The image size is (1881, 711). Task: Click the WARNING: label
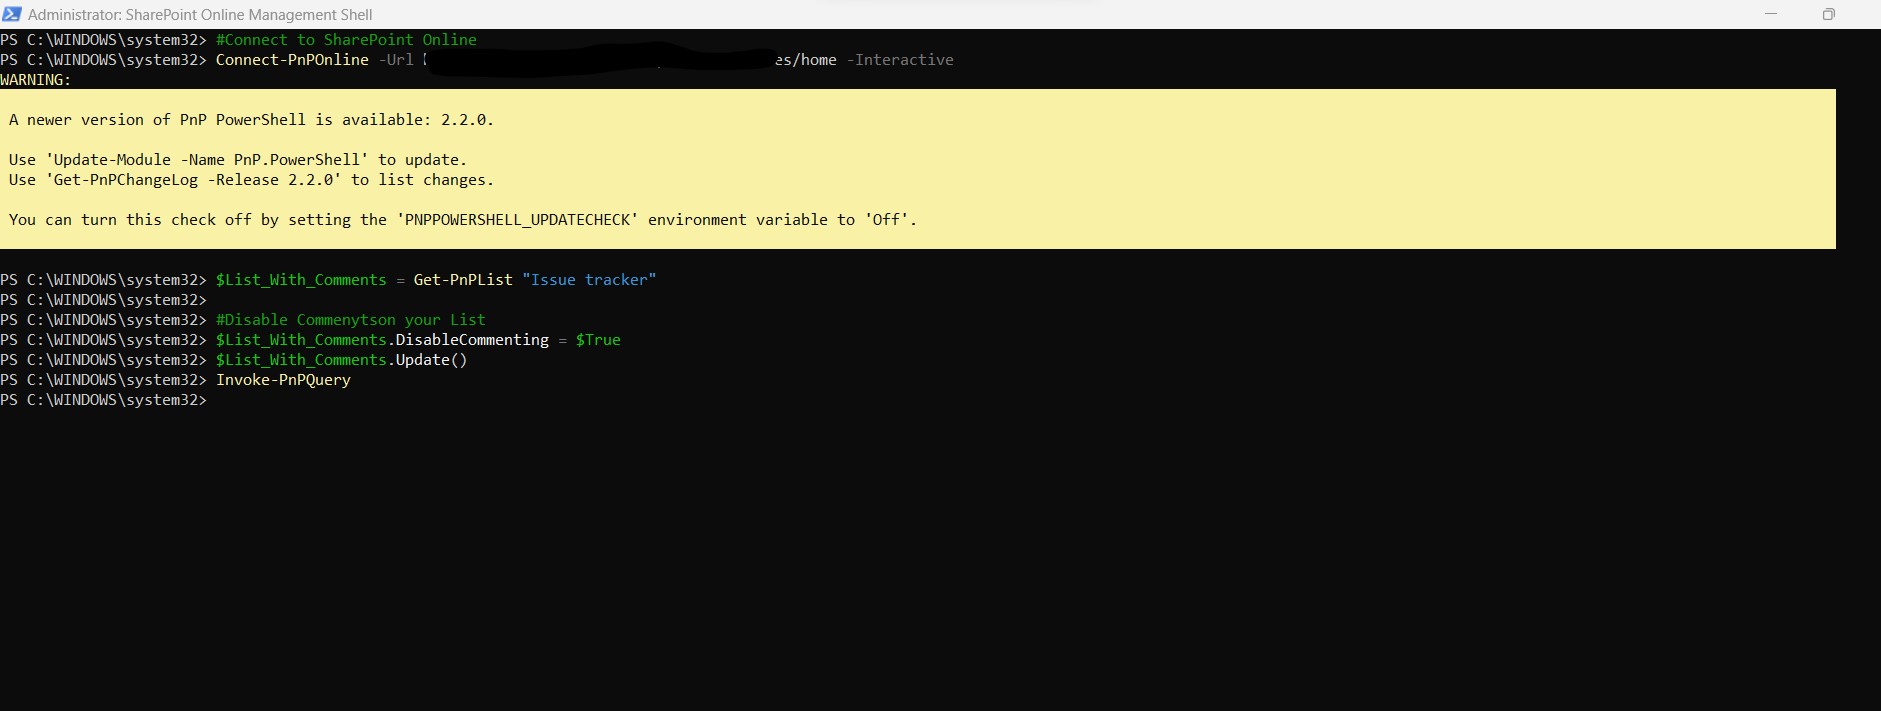36,80
